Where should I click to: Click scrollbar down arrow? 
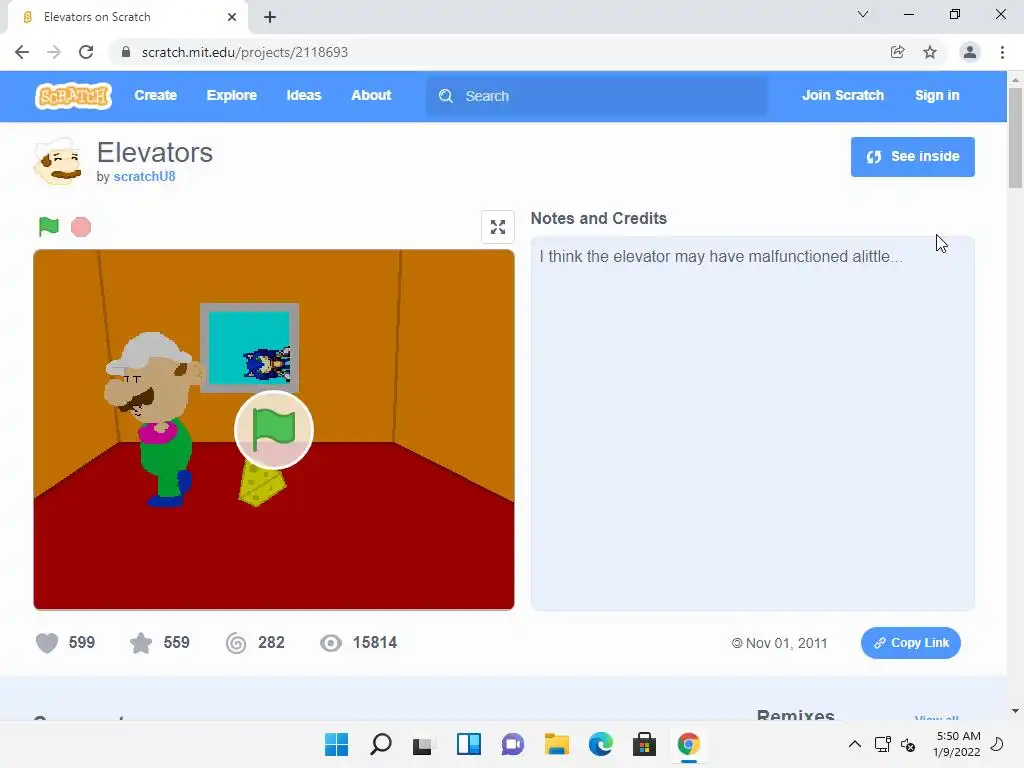tap(1015, 711)
